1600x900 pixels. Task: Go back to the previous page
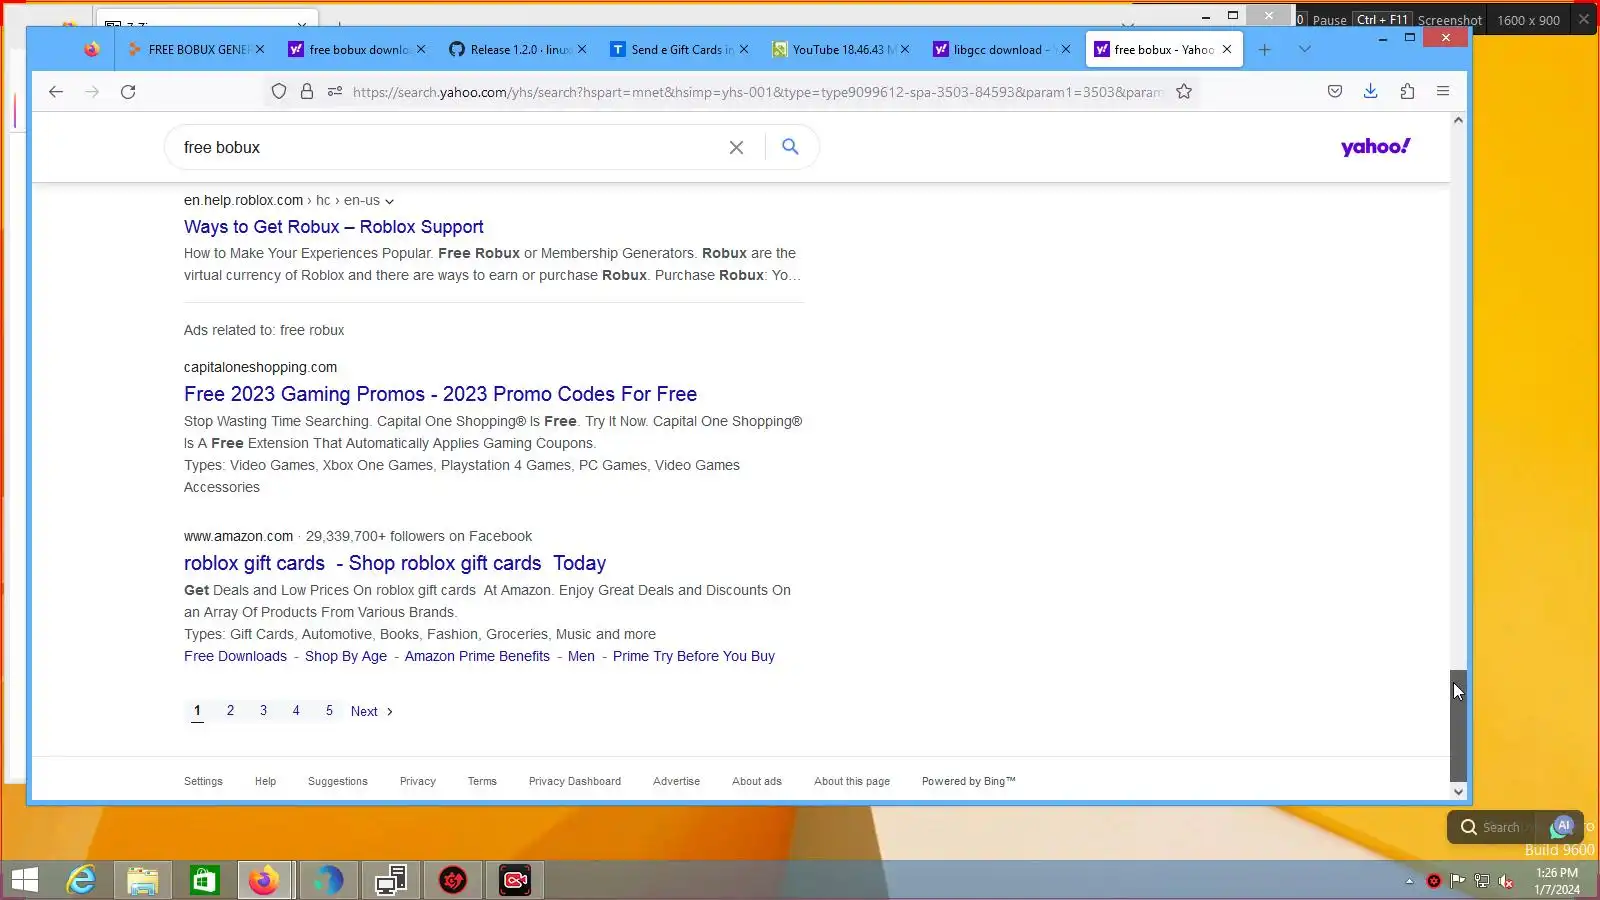pyautogui.click(x=56, y=92)
